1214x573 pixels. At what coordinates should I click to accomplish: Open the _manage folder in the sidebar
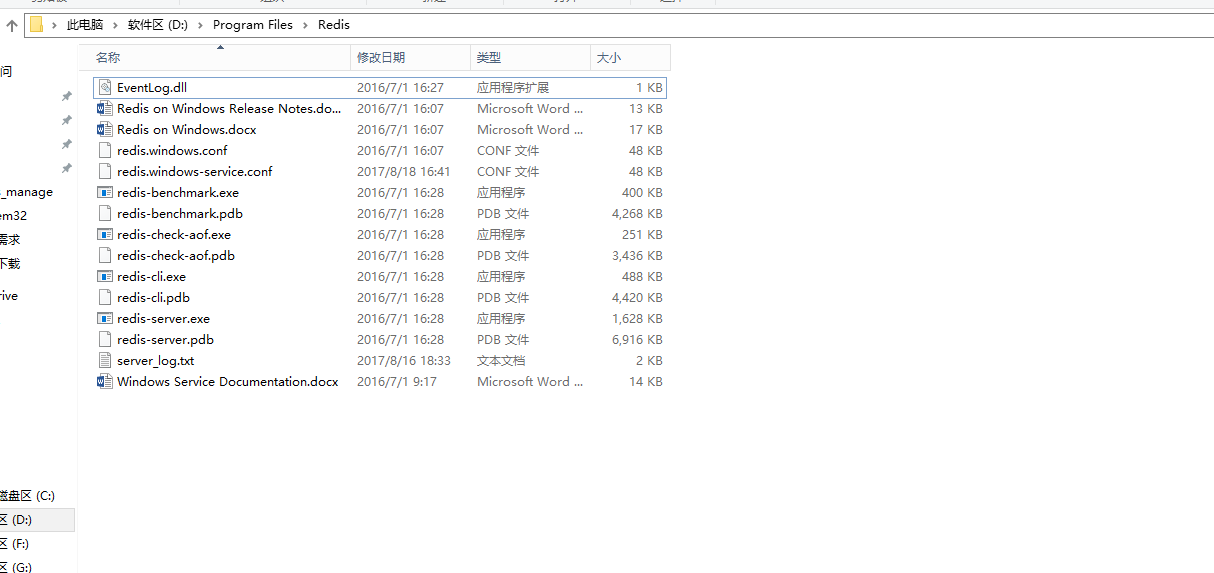click(x=27, y=192)
